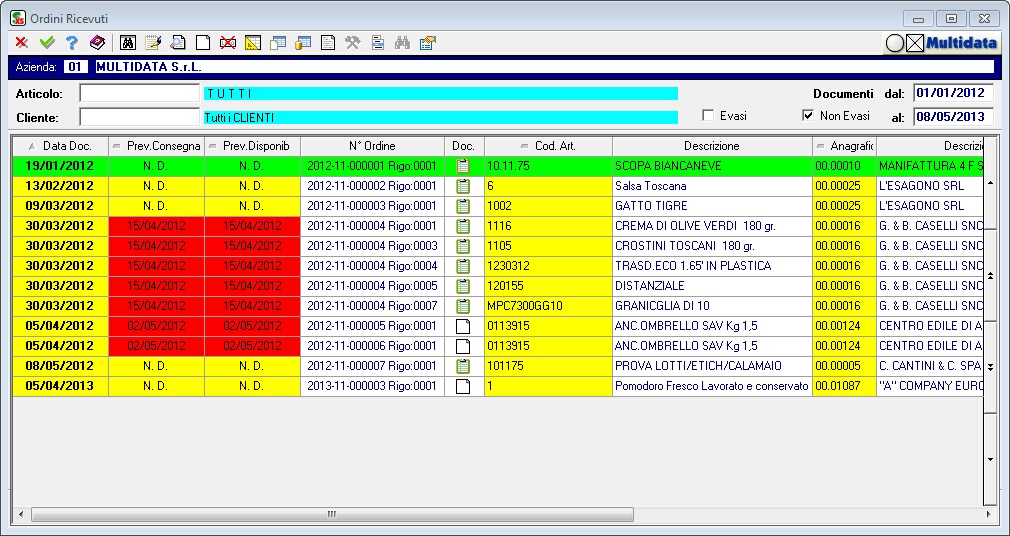This screenshot has width=1010, height=536.
Task: Click the black-framed binoculars search icon
Action: coord(128,43)
